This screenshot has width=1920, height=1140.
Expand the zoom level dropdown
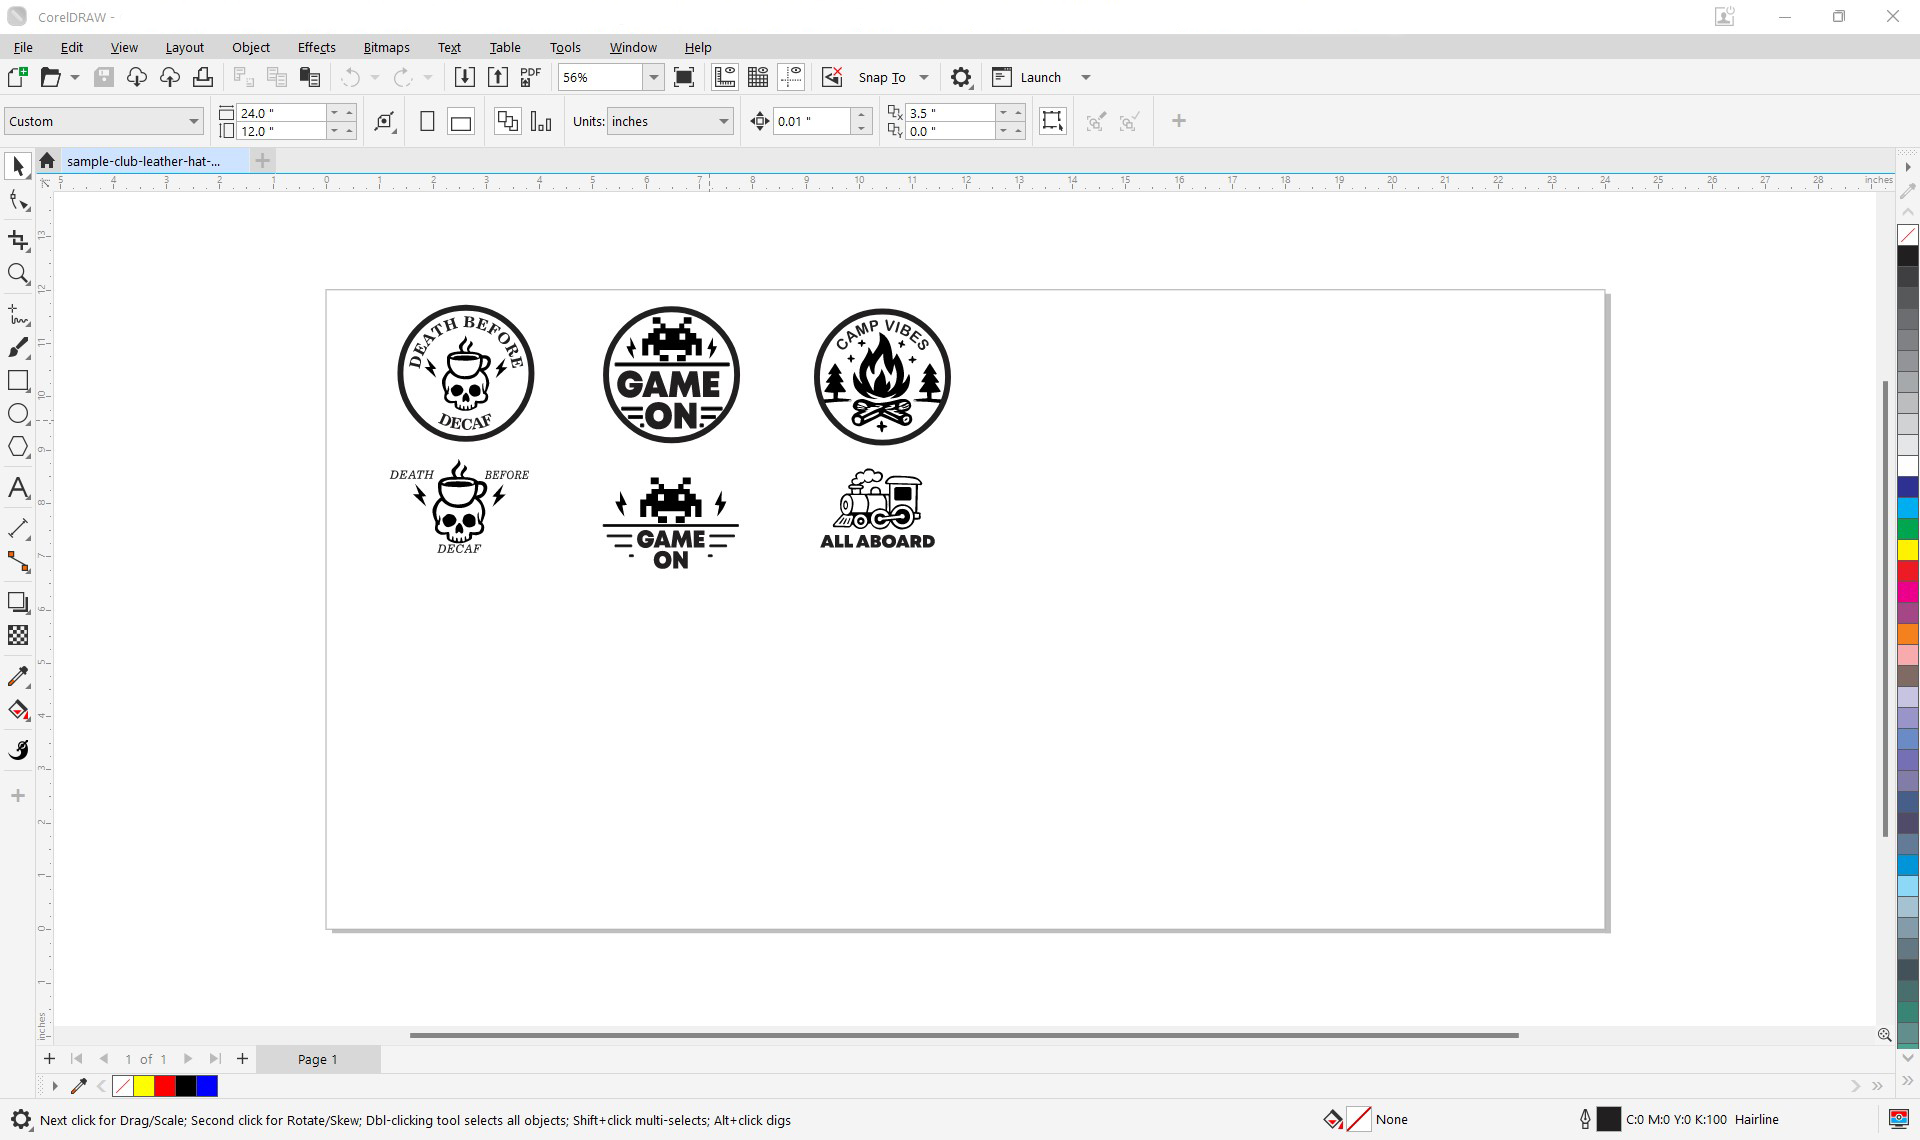(x=653, y=77)
